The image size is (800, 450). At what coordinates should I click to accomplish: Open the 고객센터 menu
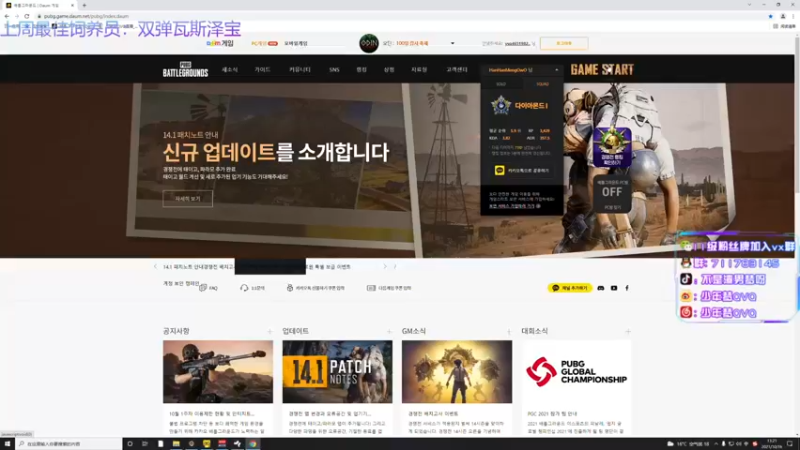[x=457, y=70]
